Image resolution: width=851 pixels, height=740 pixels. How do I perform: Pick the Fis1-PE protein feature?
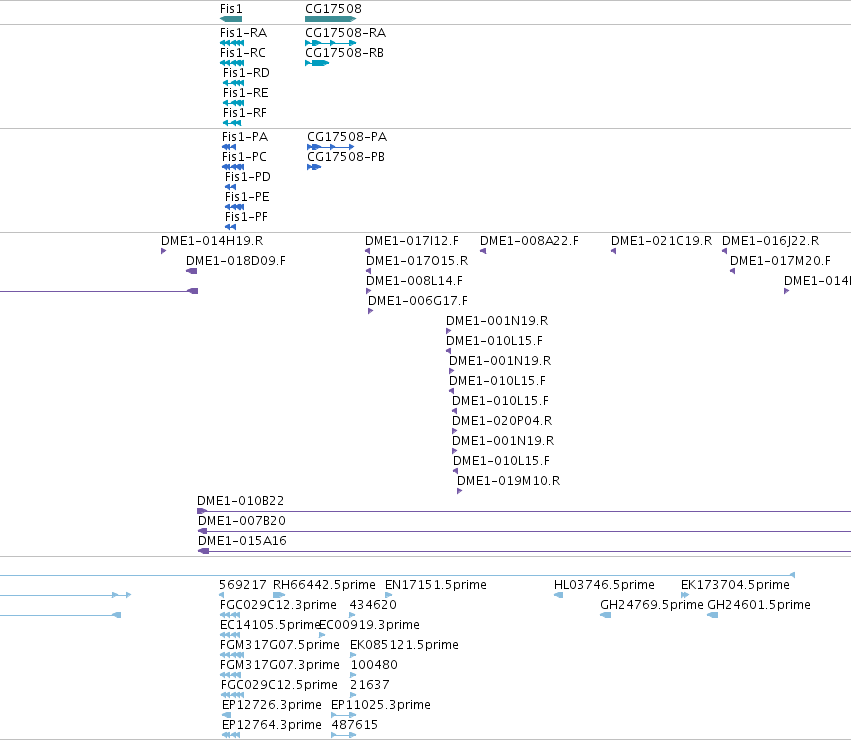coord(247,197)
